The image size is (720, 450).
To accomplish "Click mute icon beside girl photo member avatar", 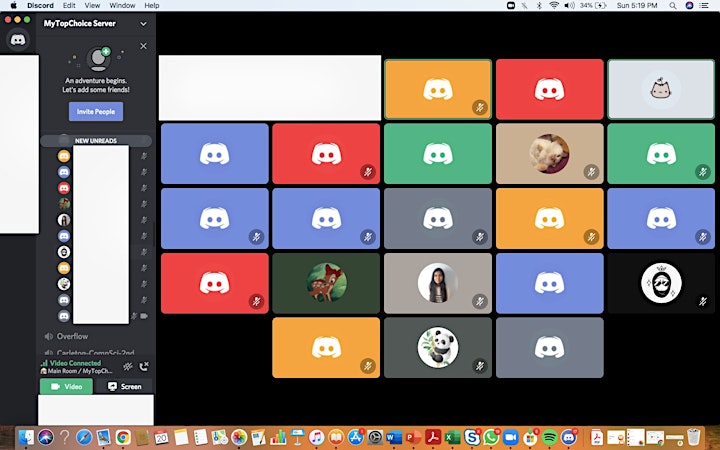I will (x=144, y=219).
